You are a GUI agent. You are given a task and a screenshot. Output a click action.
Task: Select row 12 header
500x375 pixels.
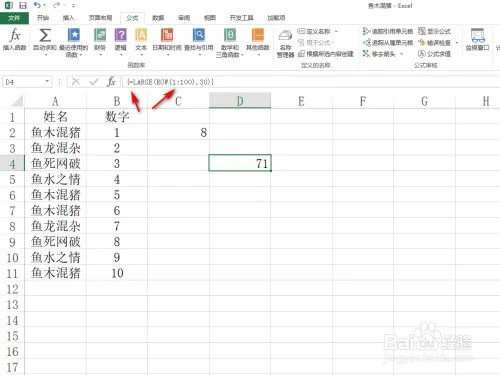coord(12,289)
